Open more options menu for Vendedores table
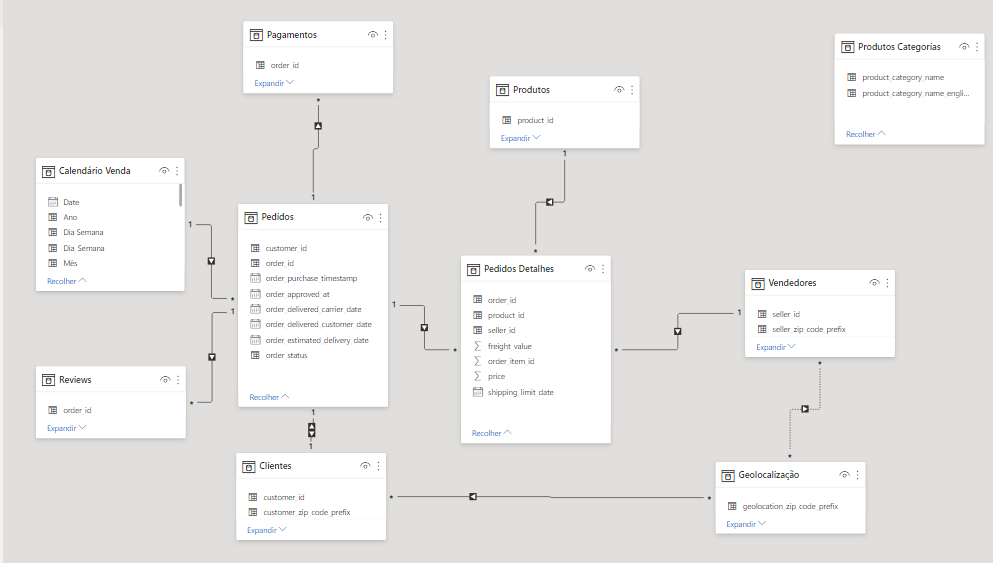The image size is (993, 563). [887, 283]
